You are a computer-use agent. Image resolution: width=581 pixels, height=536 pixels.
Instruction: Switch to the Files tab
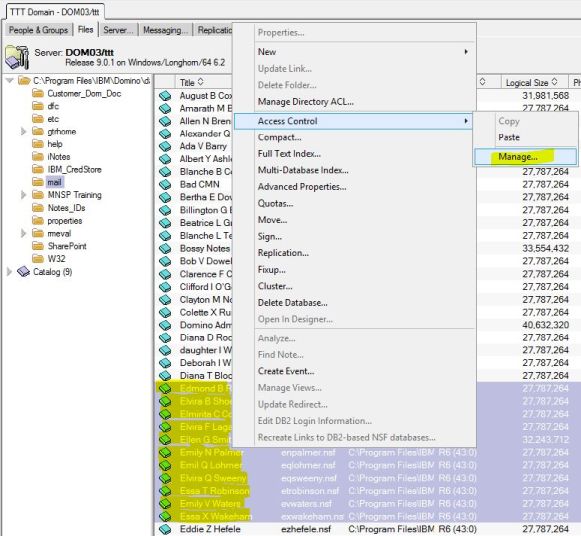[x=86, y=30]
